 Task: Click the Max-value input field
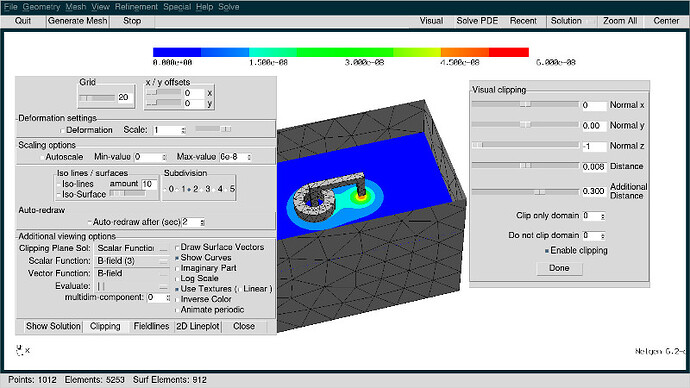[235, 157]
